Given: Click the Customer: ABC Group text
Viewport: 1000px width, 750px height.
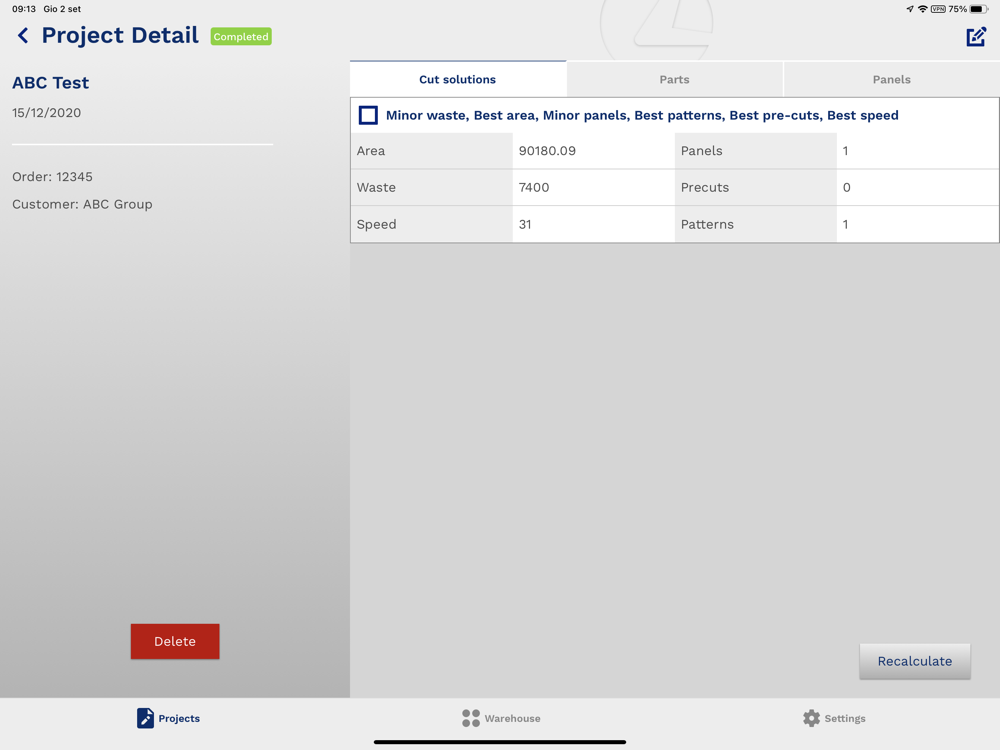Looking at the screenshot, I should [x=82, y=205].
